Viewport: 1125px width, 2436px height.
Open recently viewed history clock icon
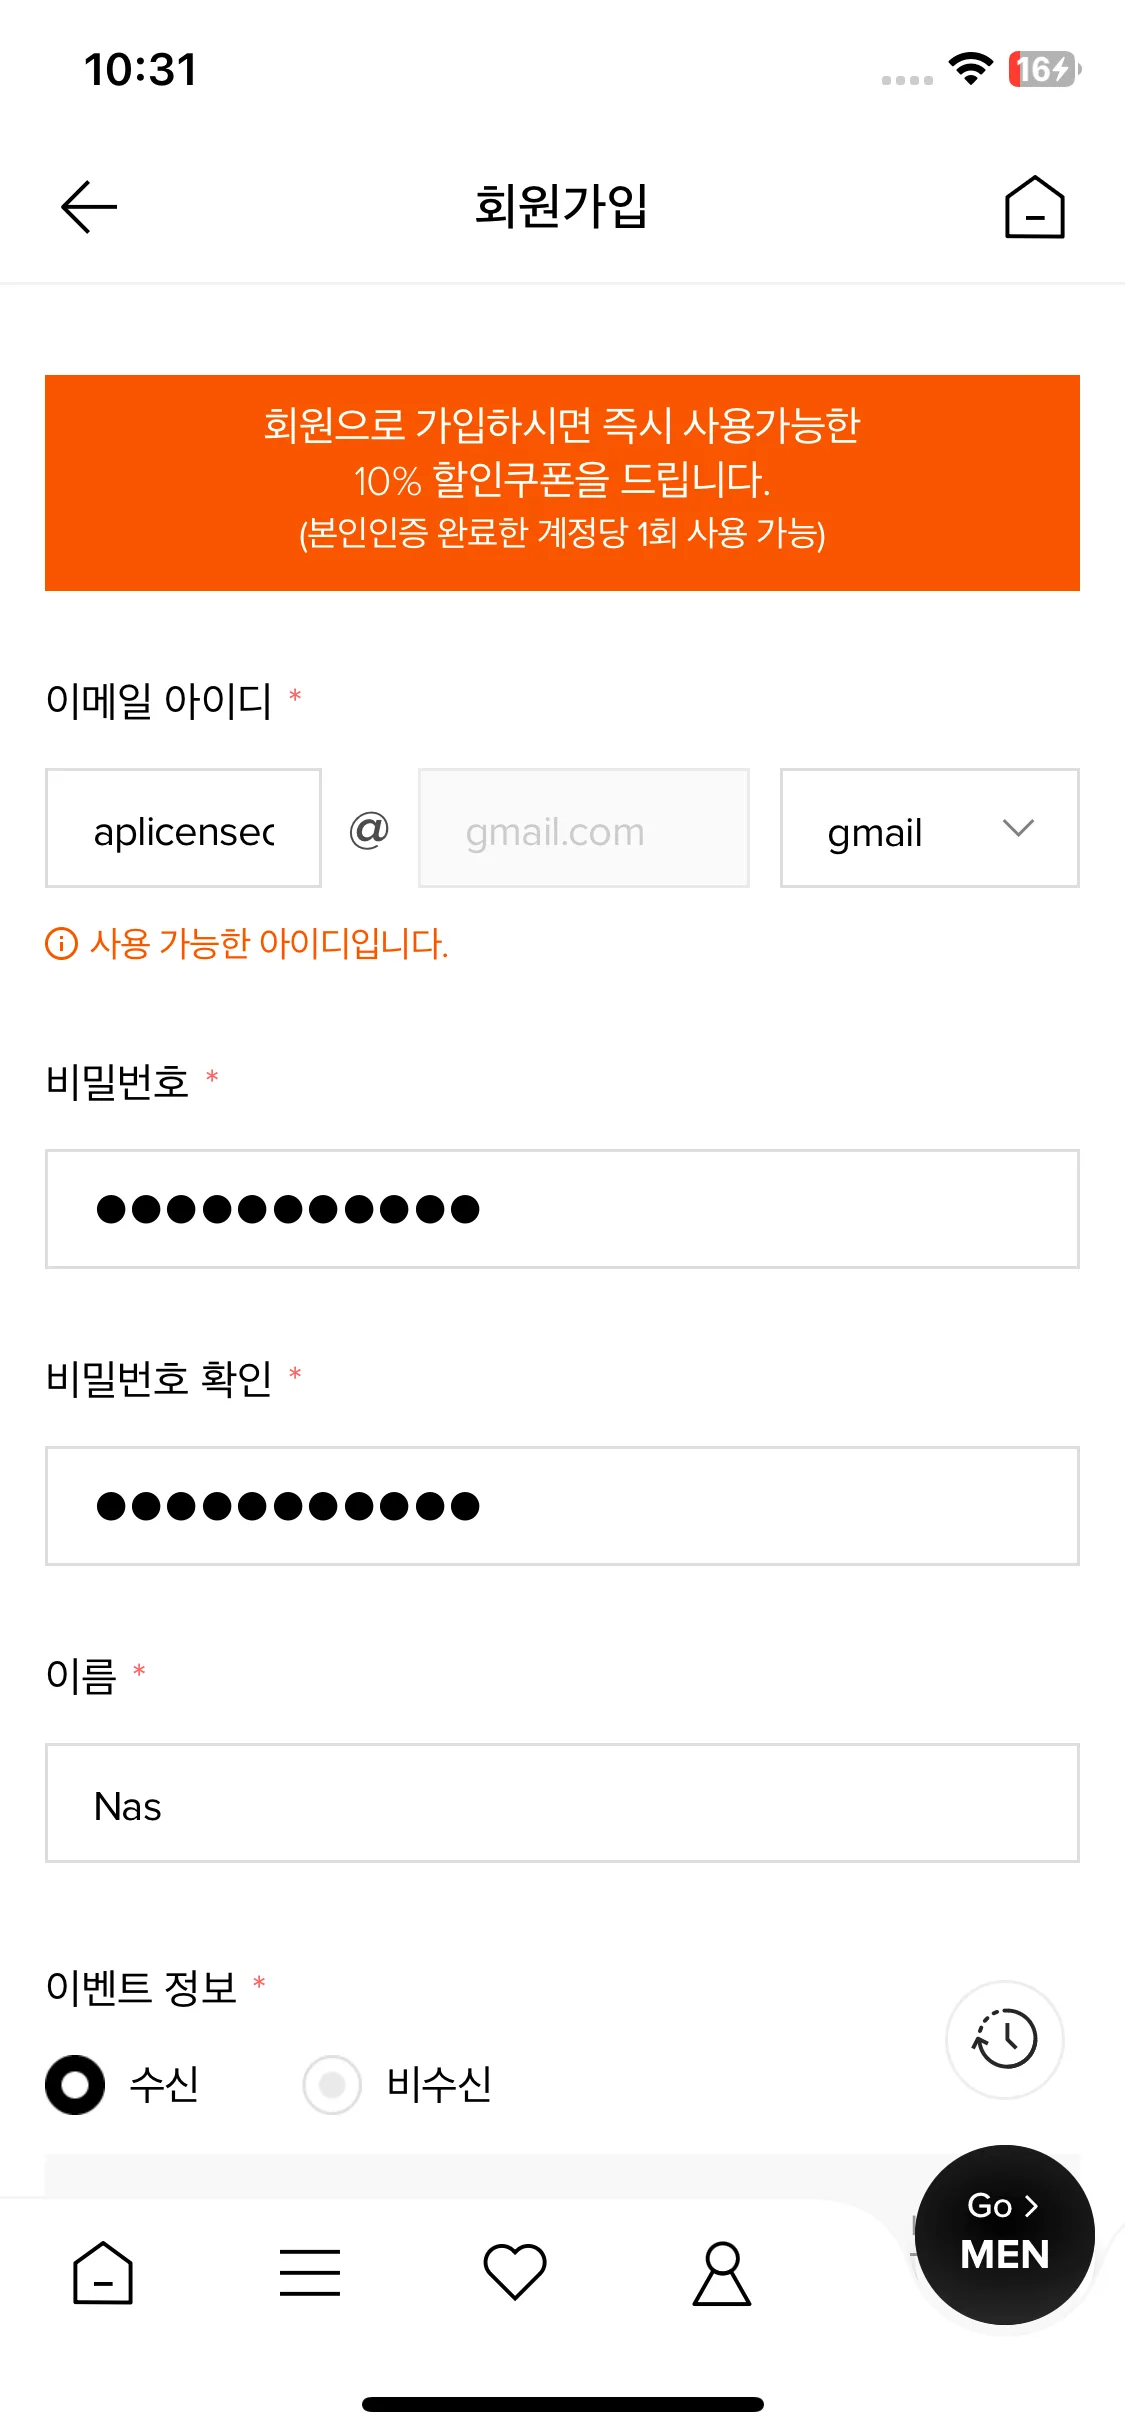click(1005, 2039)
